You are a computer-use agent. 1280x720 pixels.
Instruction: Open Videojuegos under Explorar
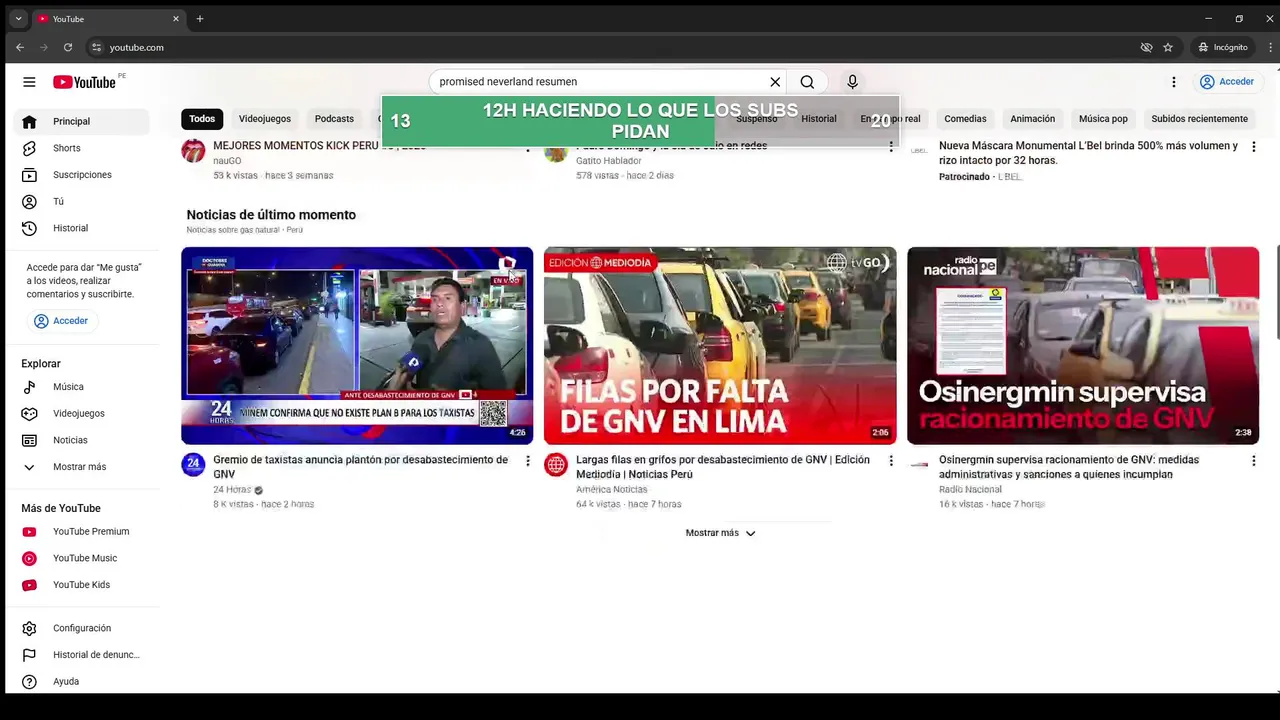coord(82,413)
